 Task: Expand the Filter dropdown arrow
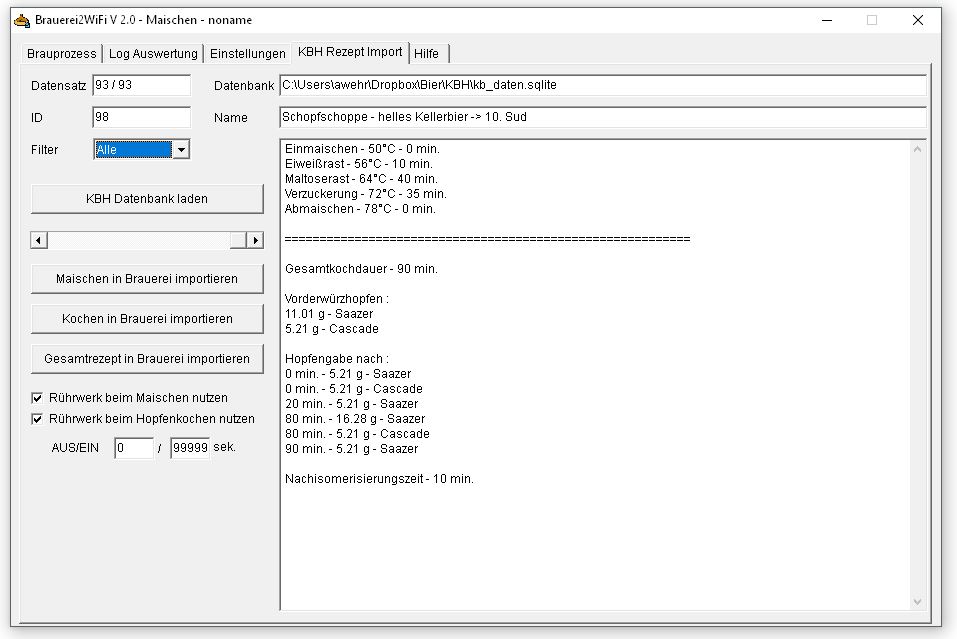click(181, 150)
